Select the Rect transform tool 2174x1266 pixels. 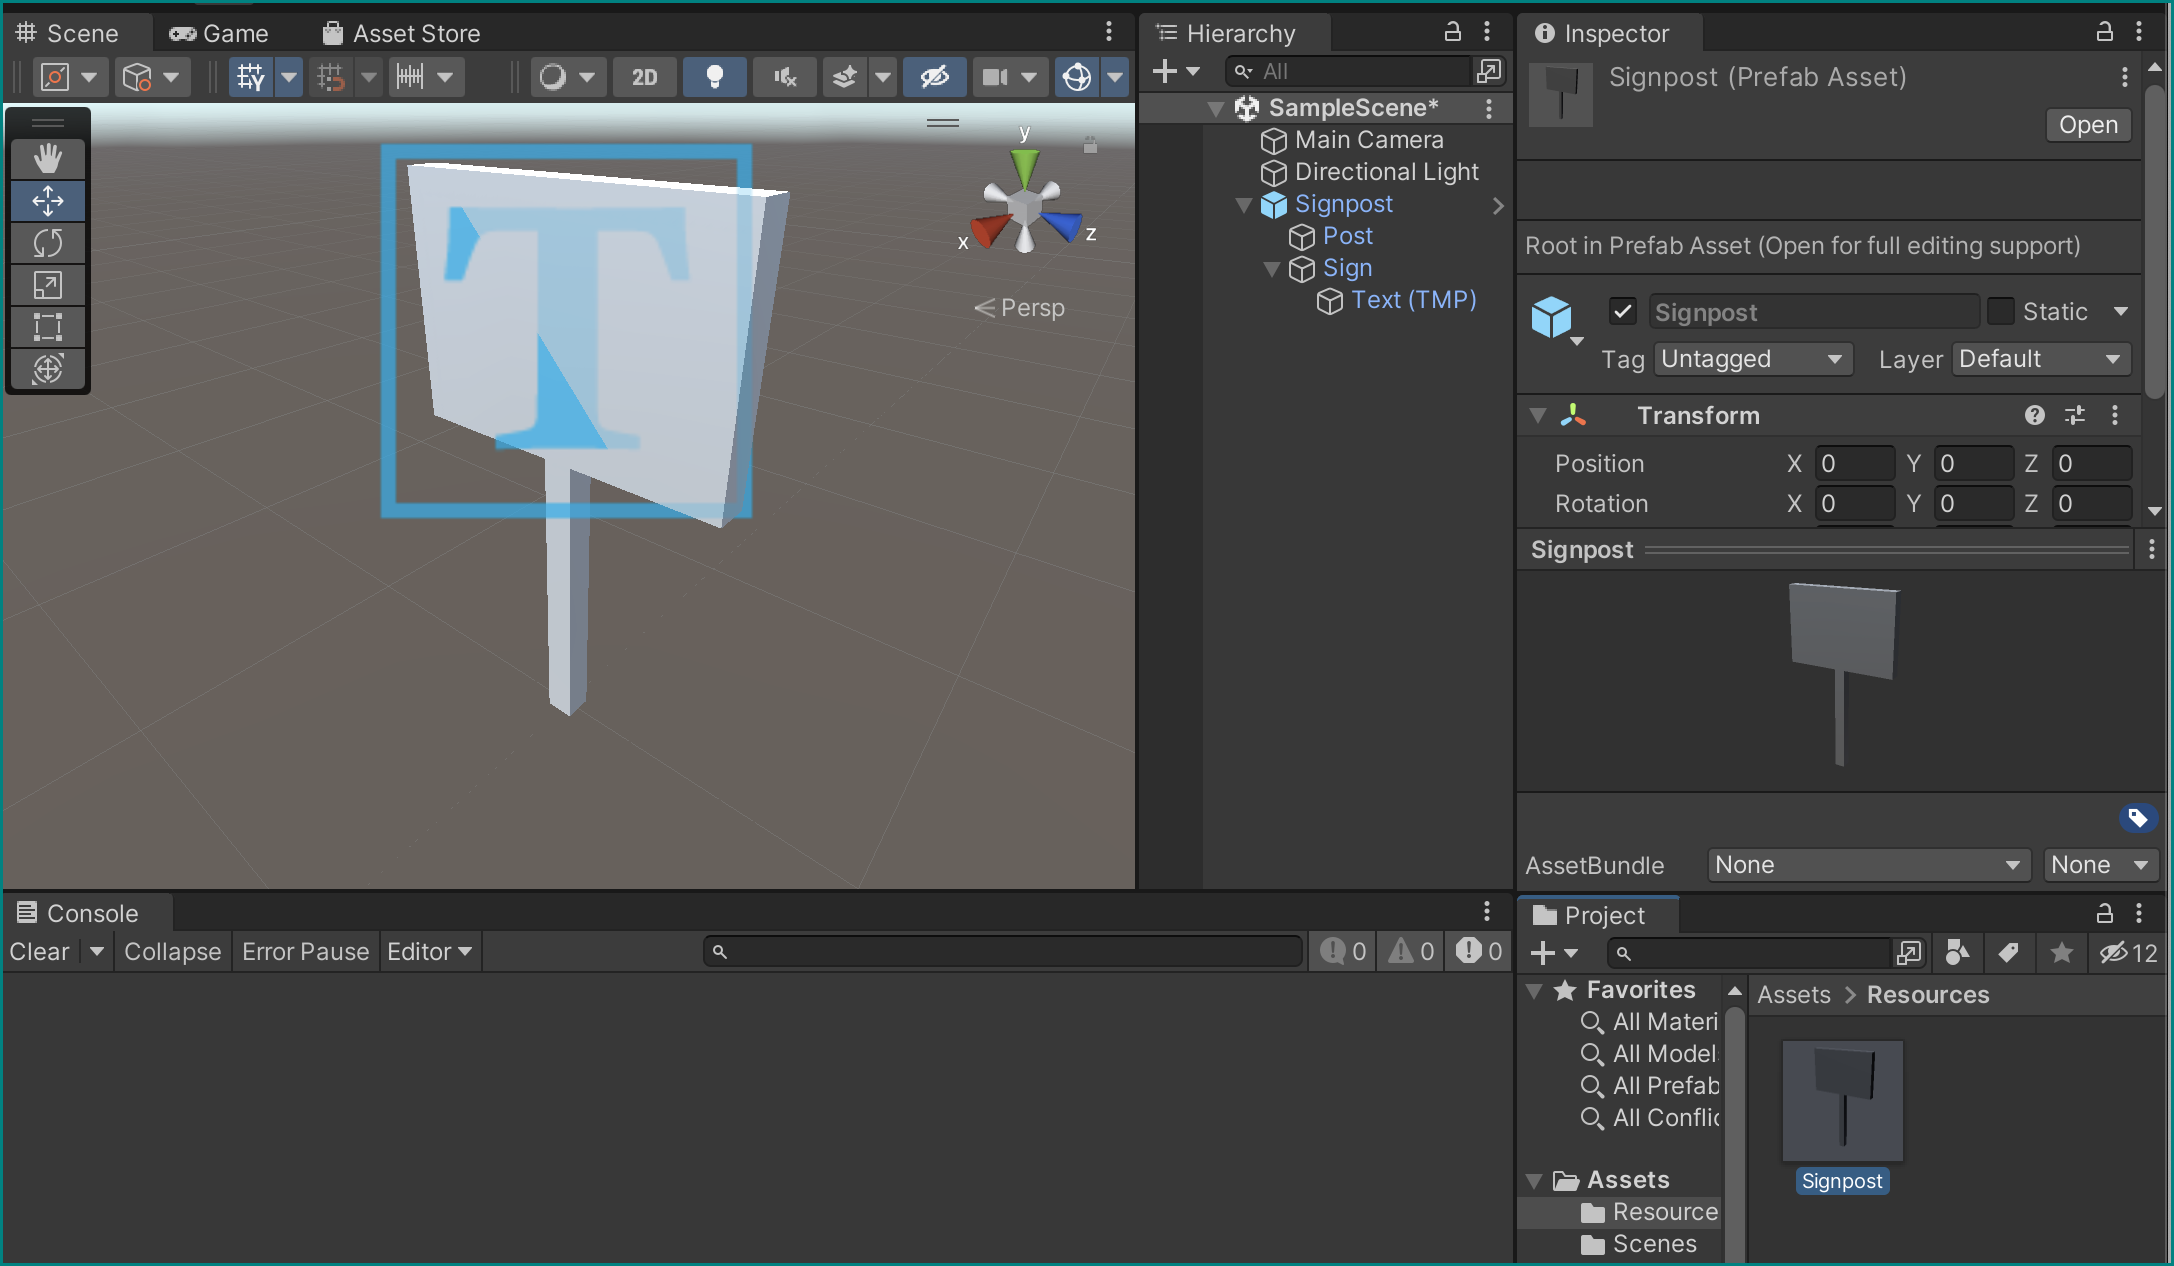[x=47, y=327]
